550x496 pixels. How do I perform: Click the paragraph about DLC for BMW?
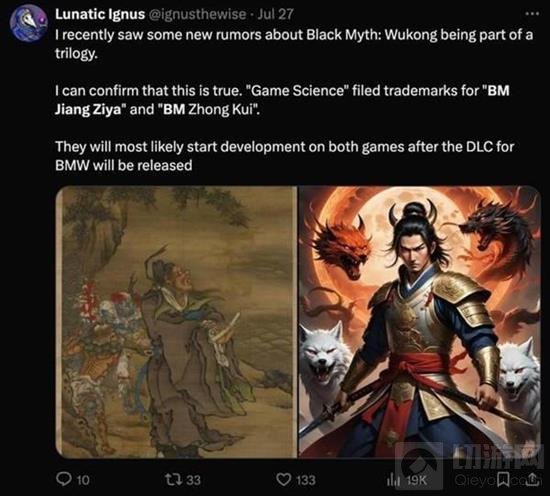(x=284, y=156)
